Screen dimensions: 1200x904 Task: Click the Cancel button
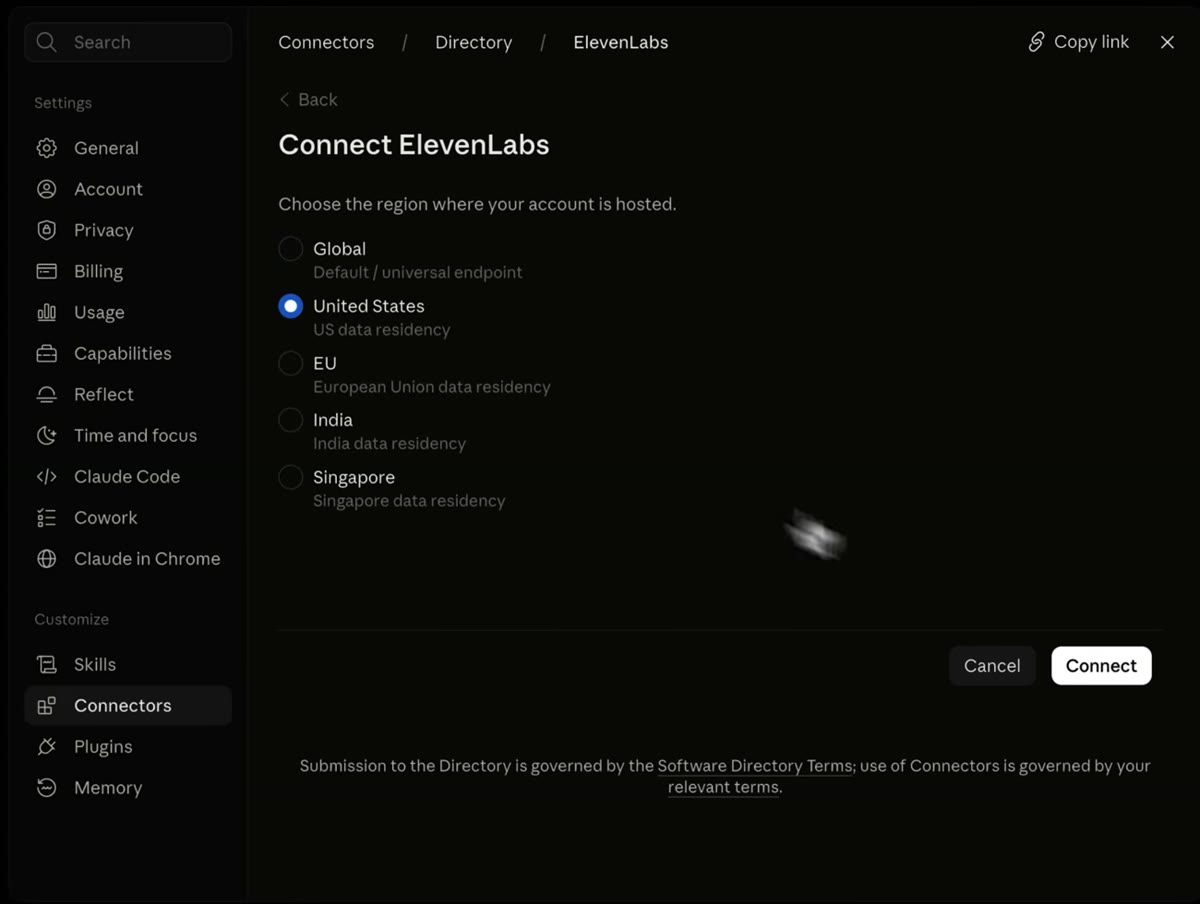tap(992, 666)
